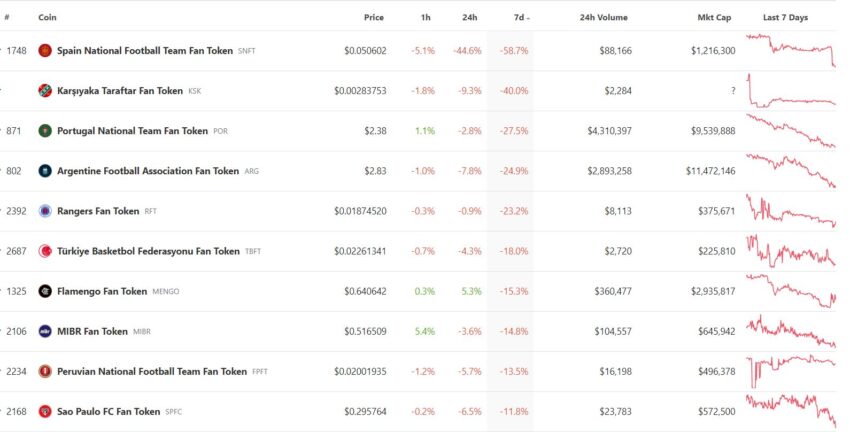This screenshot has height=432, width=850.
Task: Sort table by 7d column
Action: click(521, 17)
